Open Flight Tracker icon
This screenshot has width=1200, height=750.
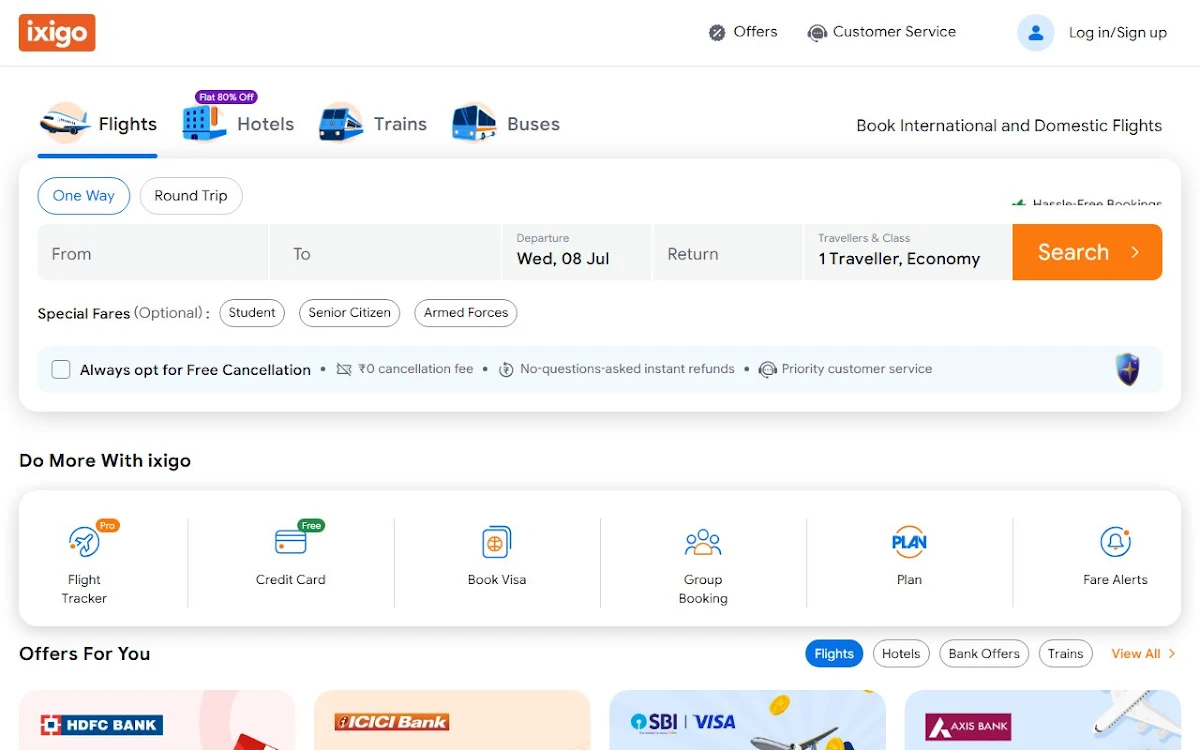[85, 542]
